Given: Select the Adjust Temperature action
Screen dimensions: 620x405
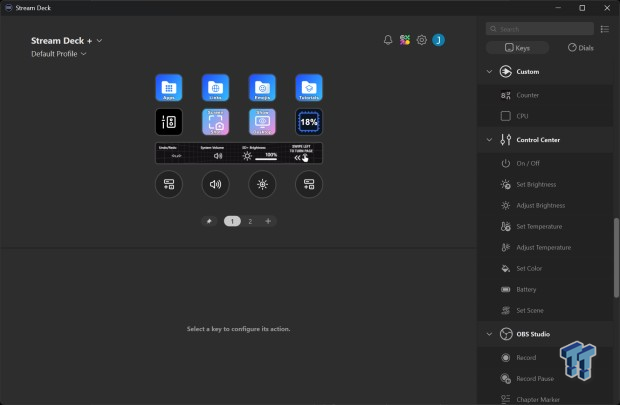Looking at the screenshot, I should tap(546, 247).
